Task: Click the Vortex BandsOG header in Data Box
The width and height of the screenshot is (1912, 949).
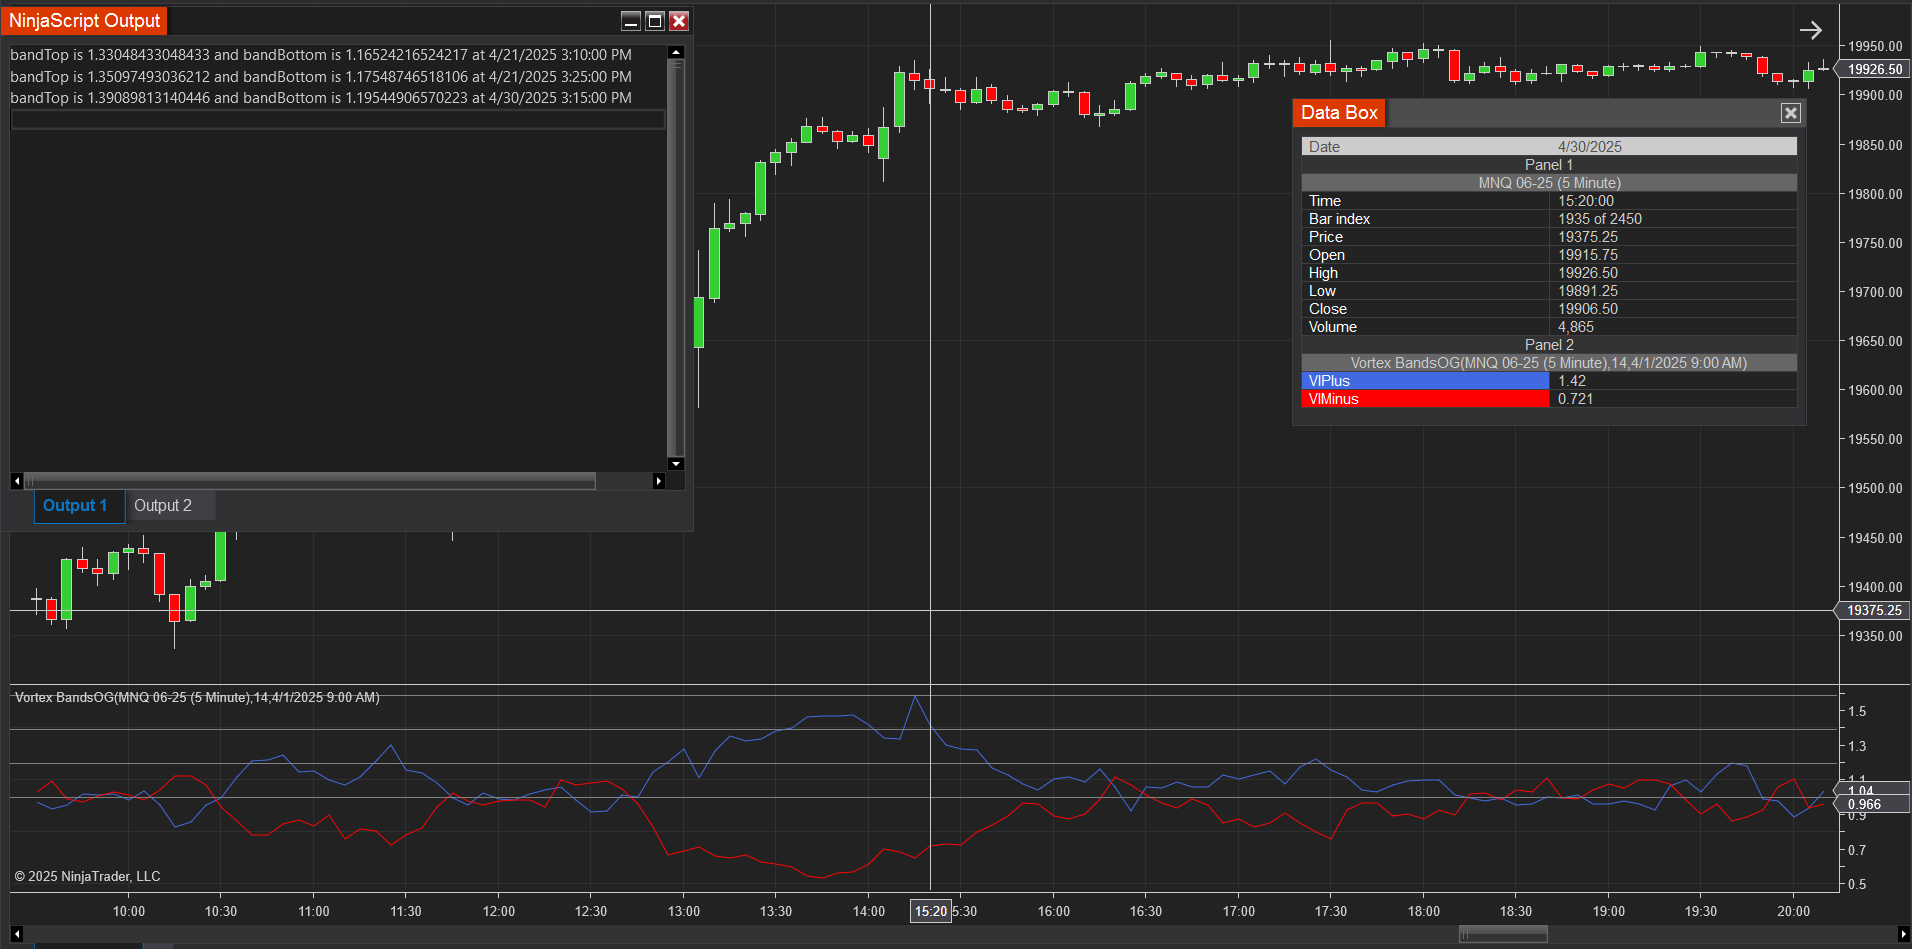Action: tap(1549, 363)
